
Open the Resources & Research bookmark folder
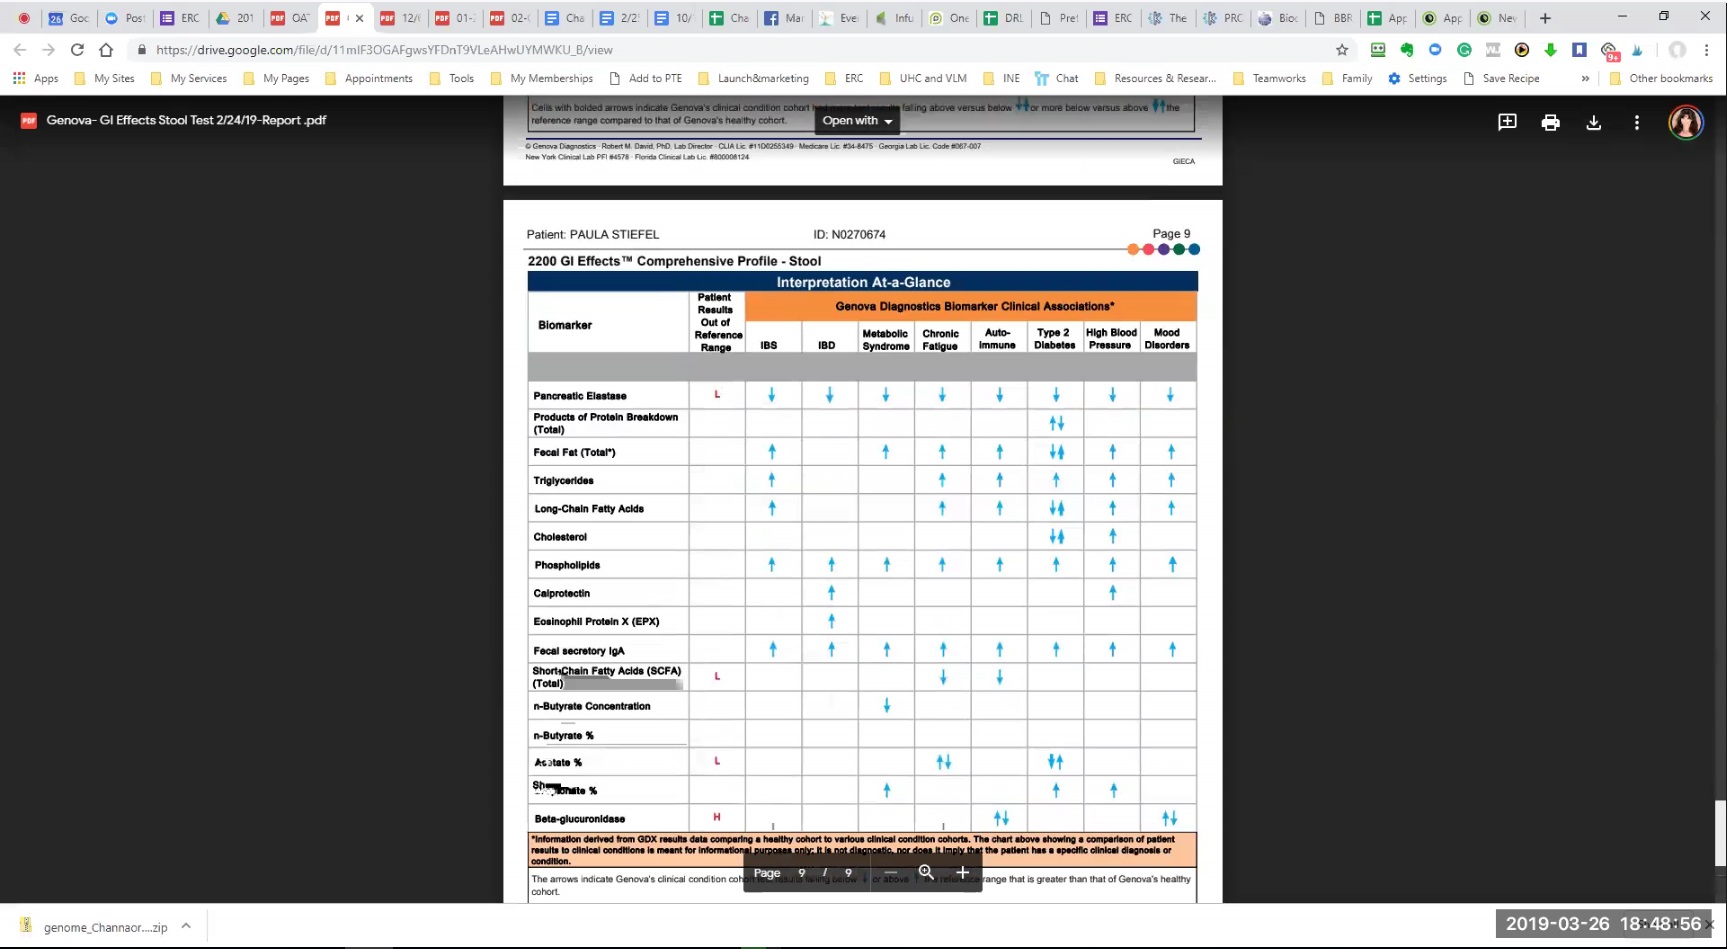pyautogui.click(x=1155, y=78)
